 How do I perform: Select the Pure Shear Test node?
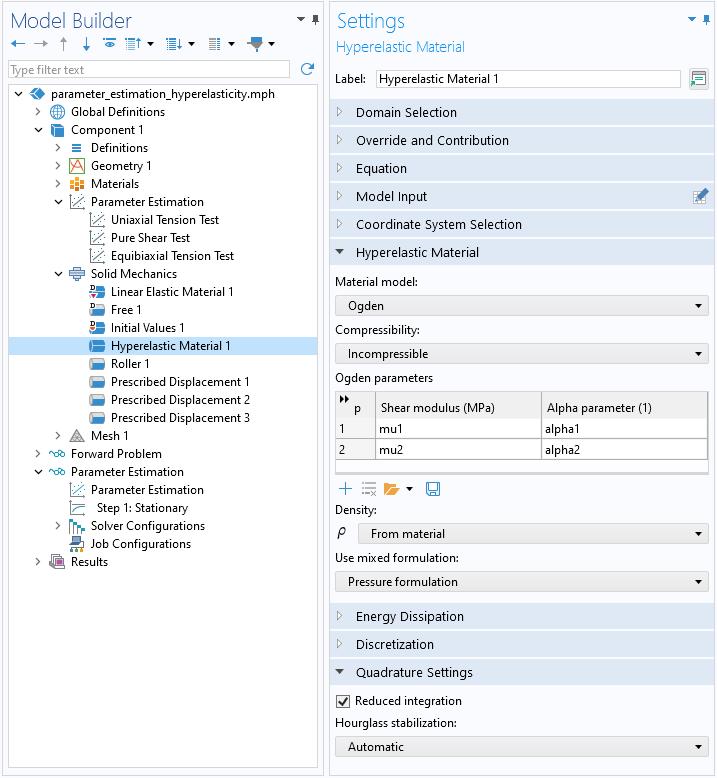(x=150, y=238)
